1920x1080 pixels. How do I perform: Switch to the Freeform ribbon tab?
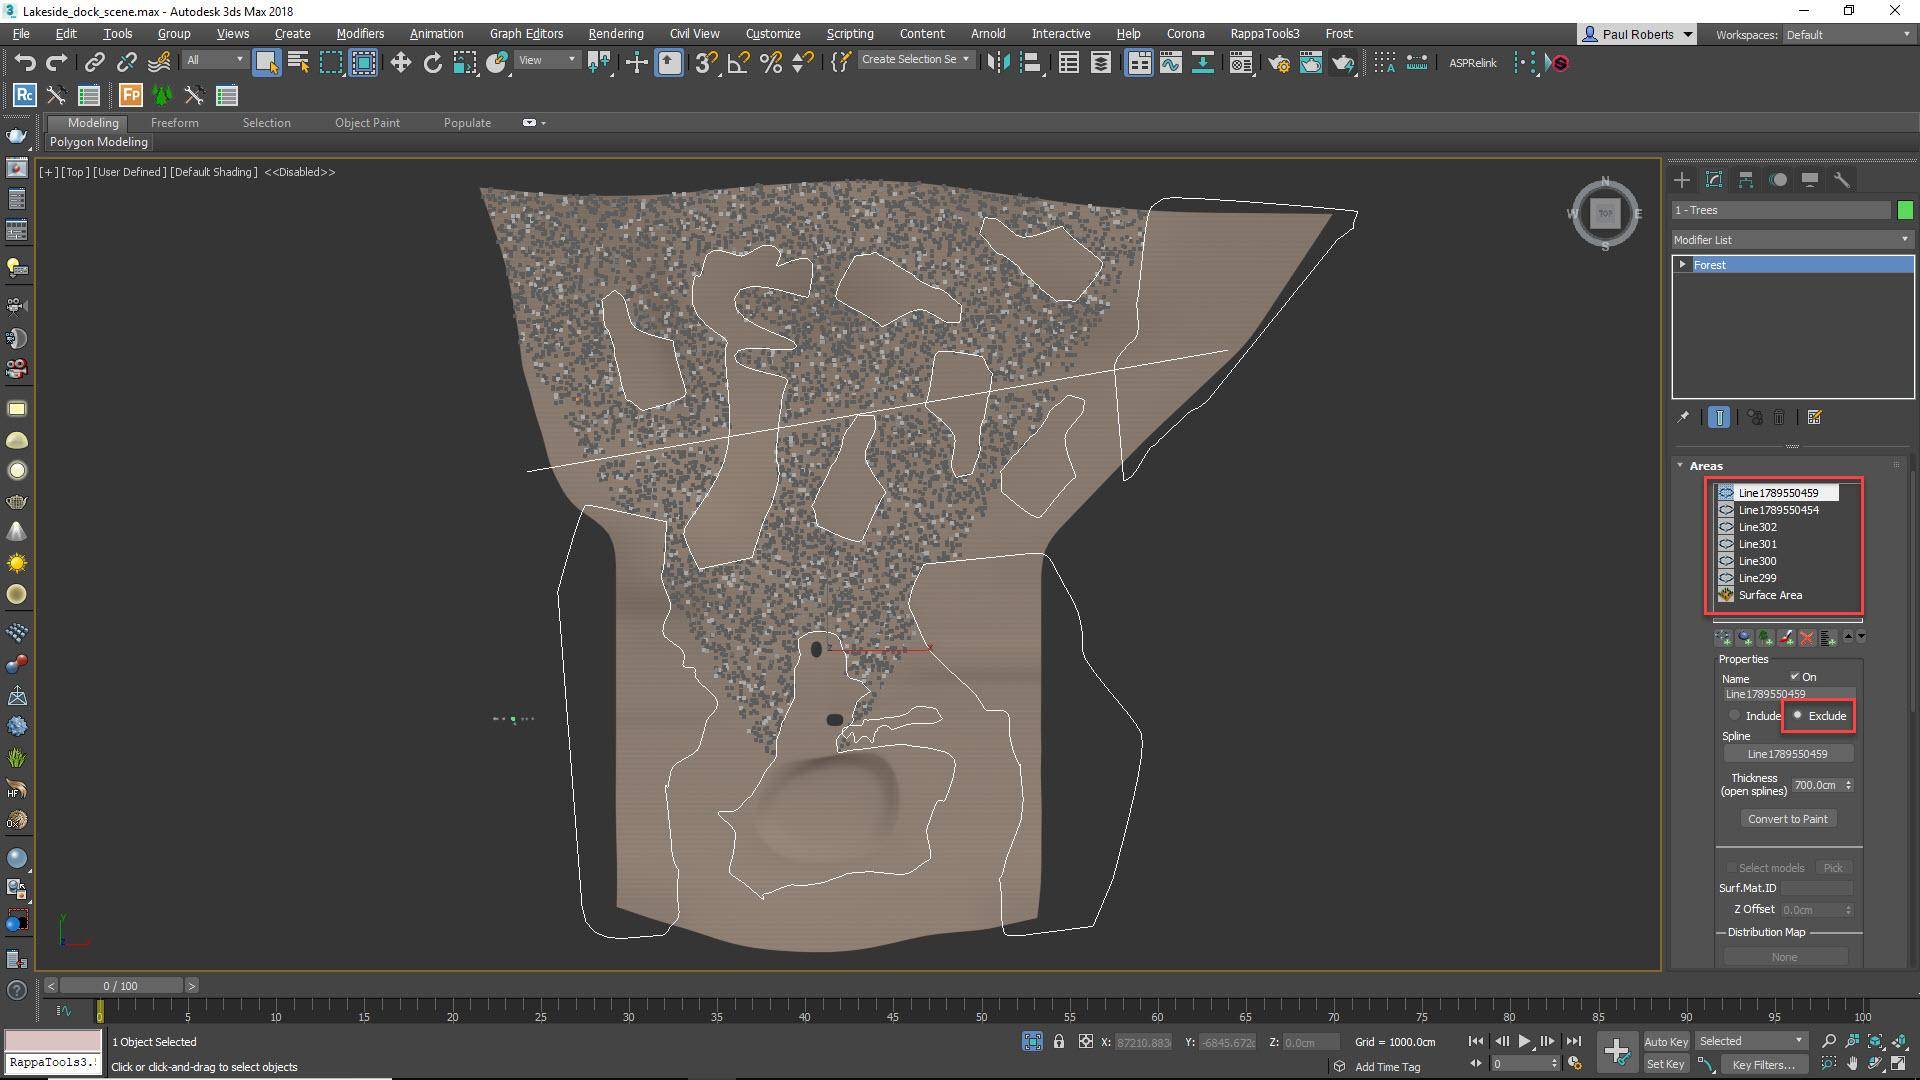pos(175,122)
